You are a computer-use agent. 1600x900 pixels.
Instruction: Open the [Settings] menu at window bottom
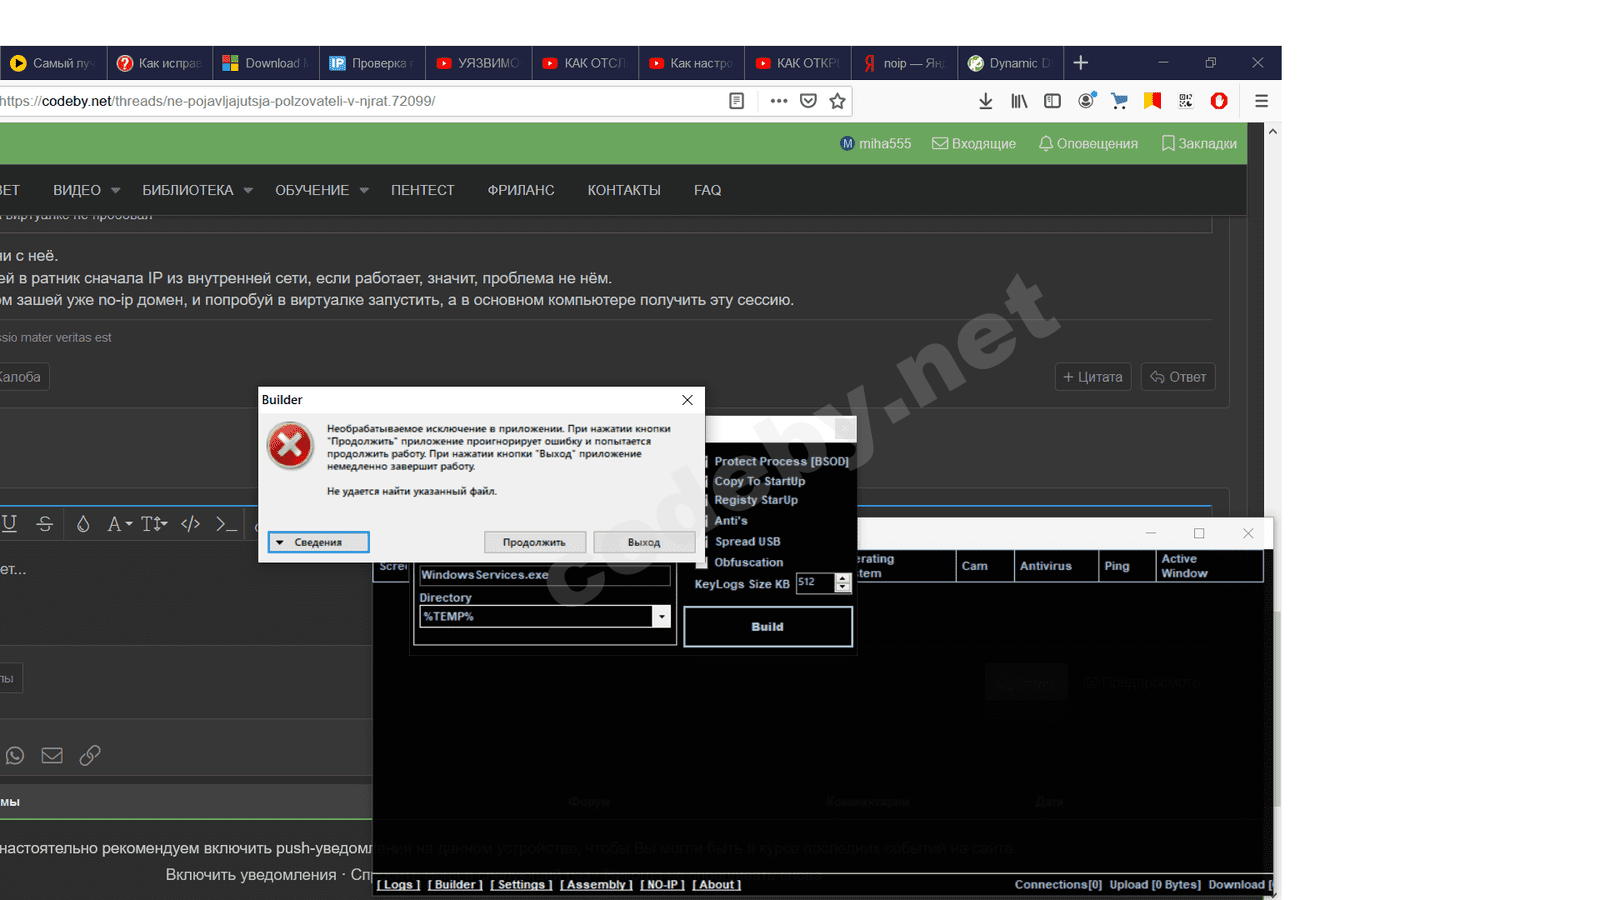(x=521, y=885)
